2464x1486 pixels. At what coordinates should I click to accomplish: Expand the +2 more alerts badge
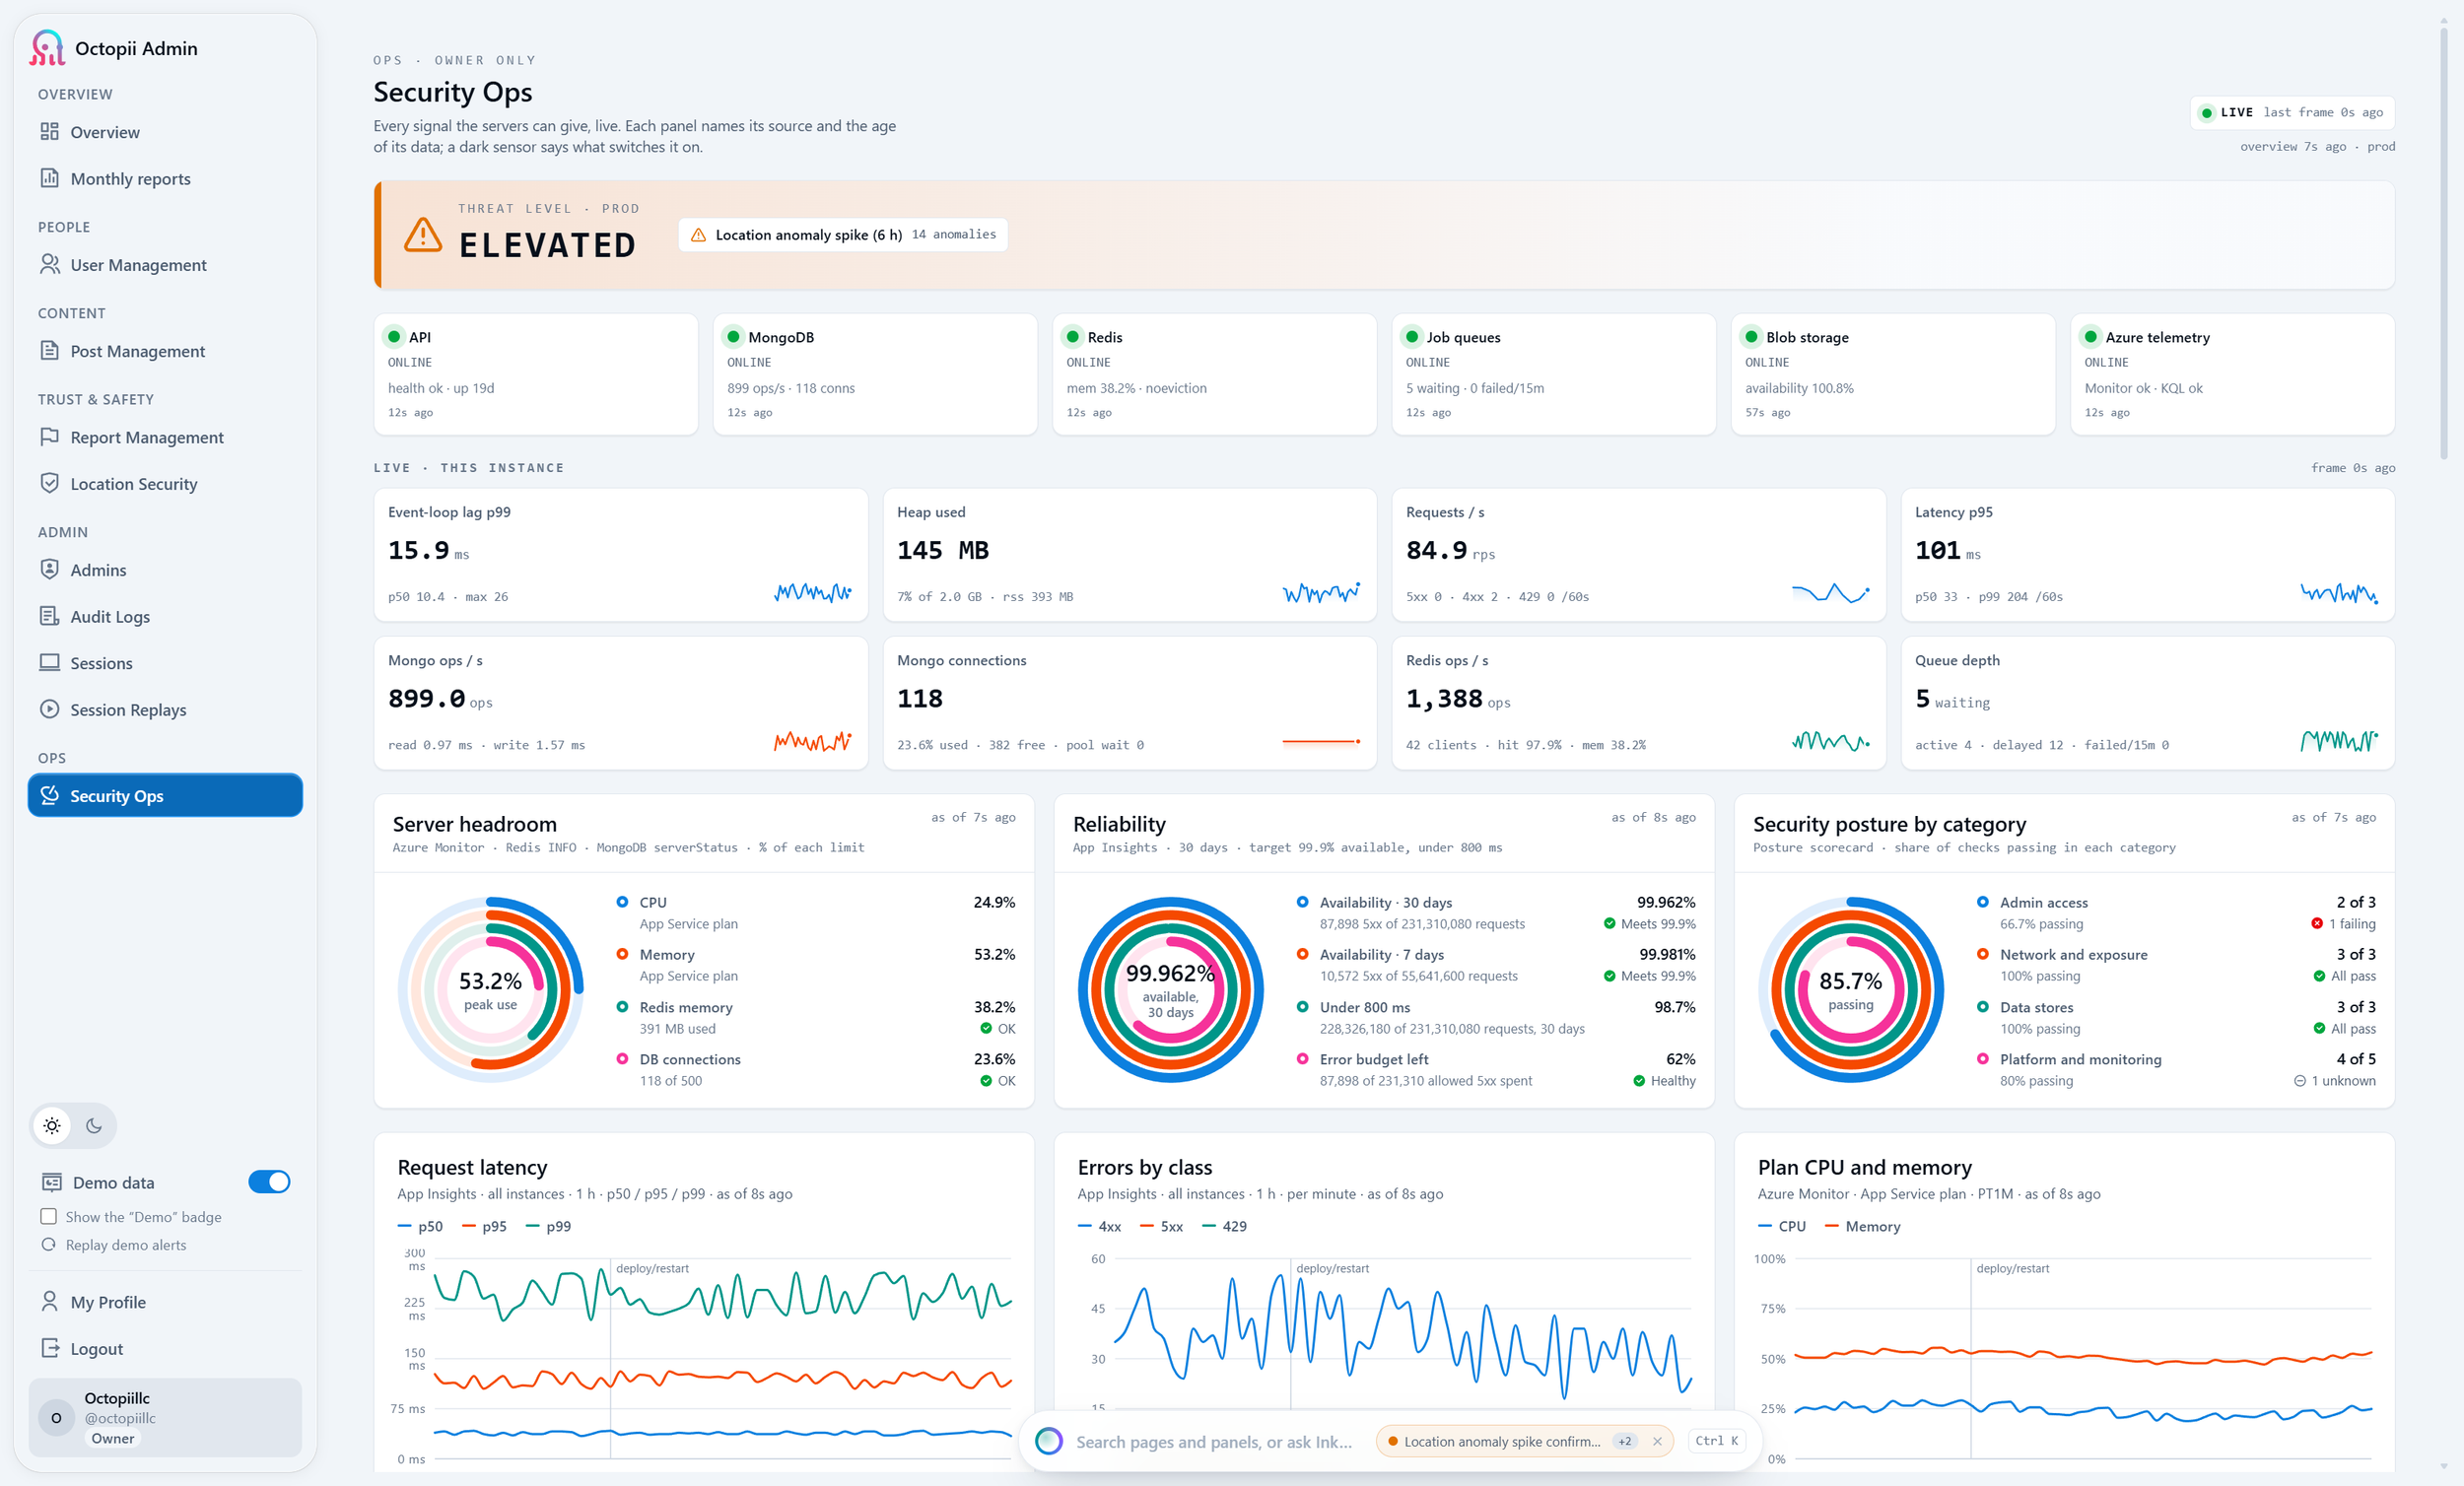point(1625,1441)
